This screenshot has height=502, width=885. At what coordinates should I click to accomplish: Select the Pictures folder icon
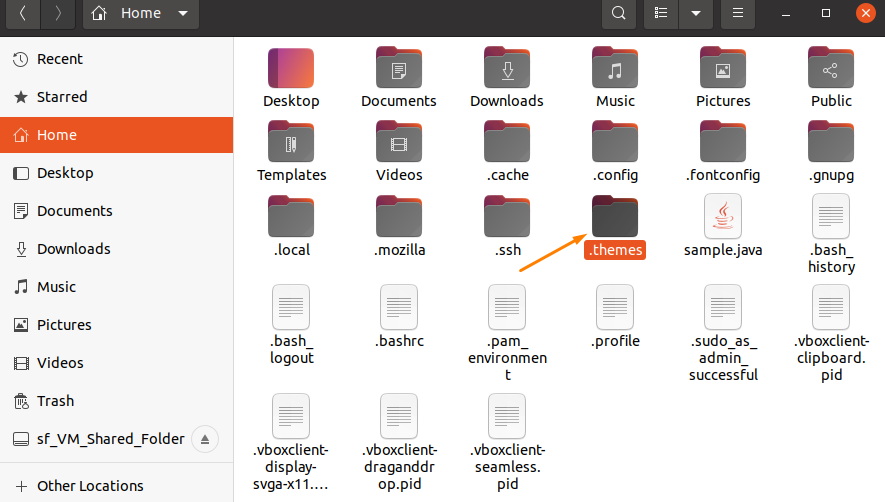[723, 68]
